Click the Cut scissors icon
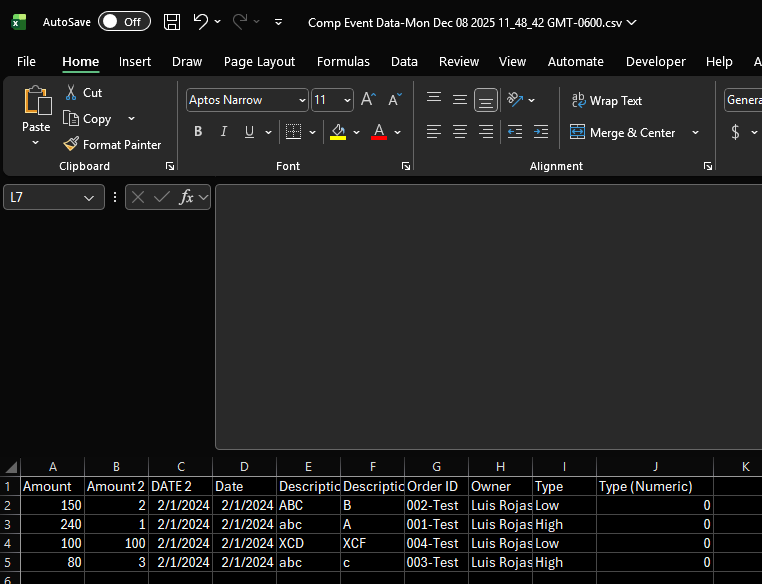 pyautogui.click(x=71, y=92)
